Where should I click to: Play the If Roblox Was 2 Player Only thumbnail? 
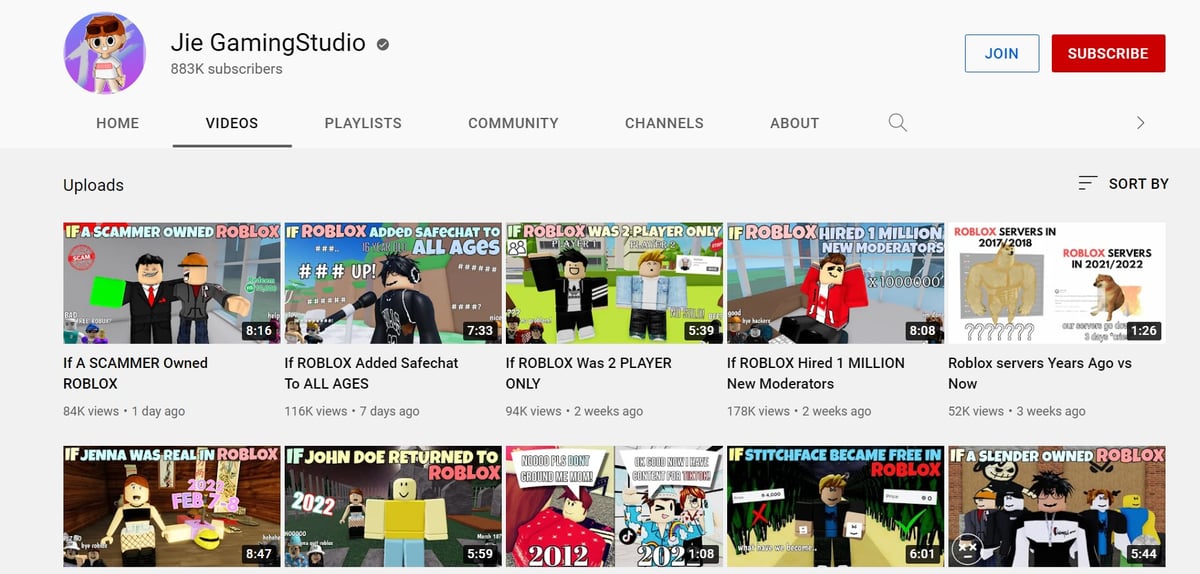pos(613,283)
